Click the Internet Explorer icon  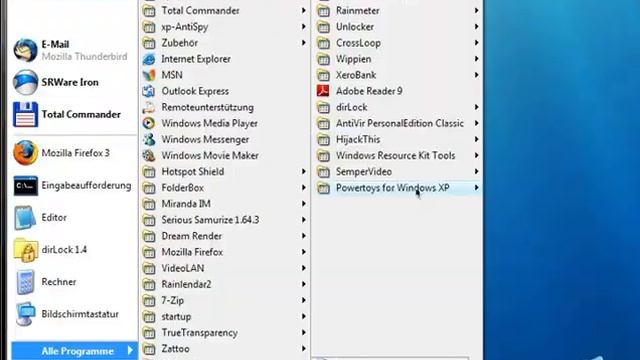pos(149,59)
